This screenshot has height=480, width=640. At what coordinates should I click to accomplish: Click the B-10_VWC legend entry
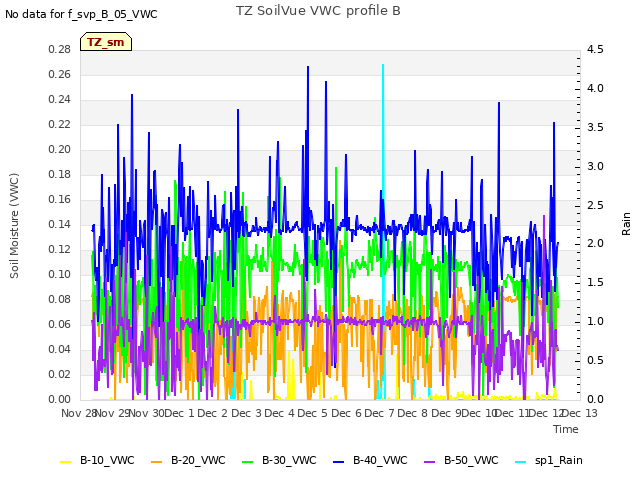97,461
